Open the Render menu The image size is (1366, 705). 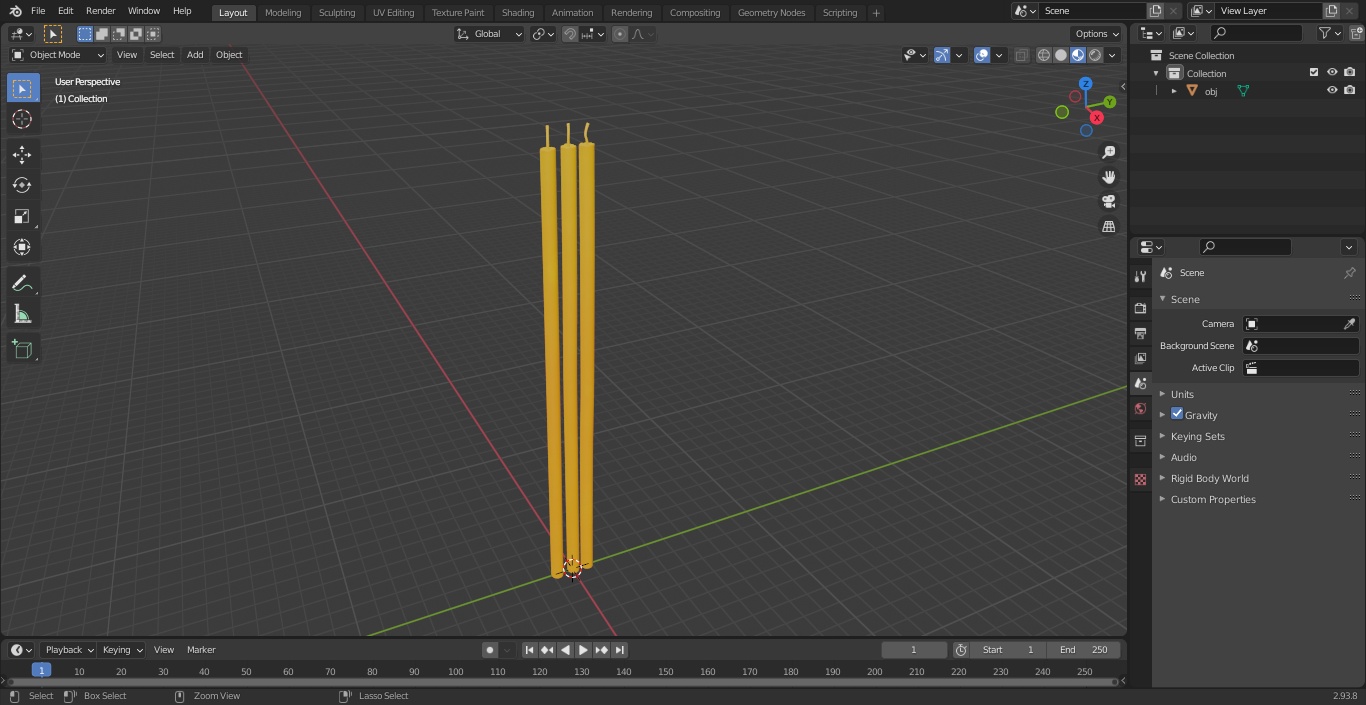coord(101,11)
